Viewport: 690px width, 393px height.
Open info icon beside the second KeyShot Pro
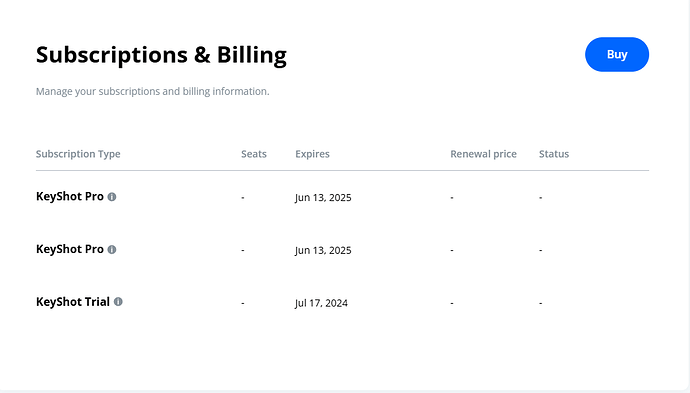click(x=112, y=250)
